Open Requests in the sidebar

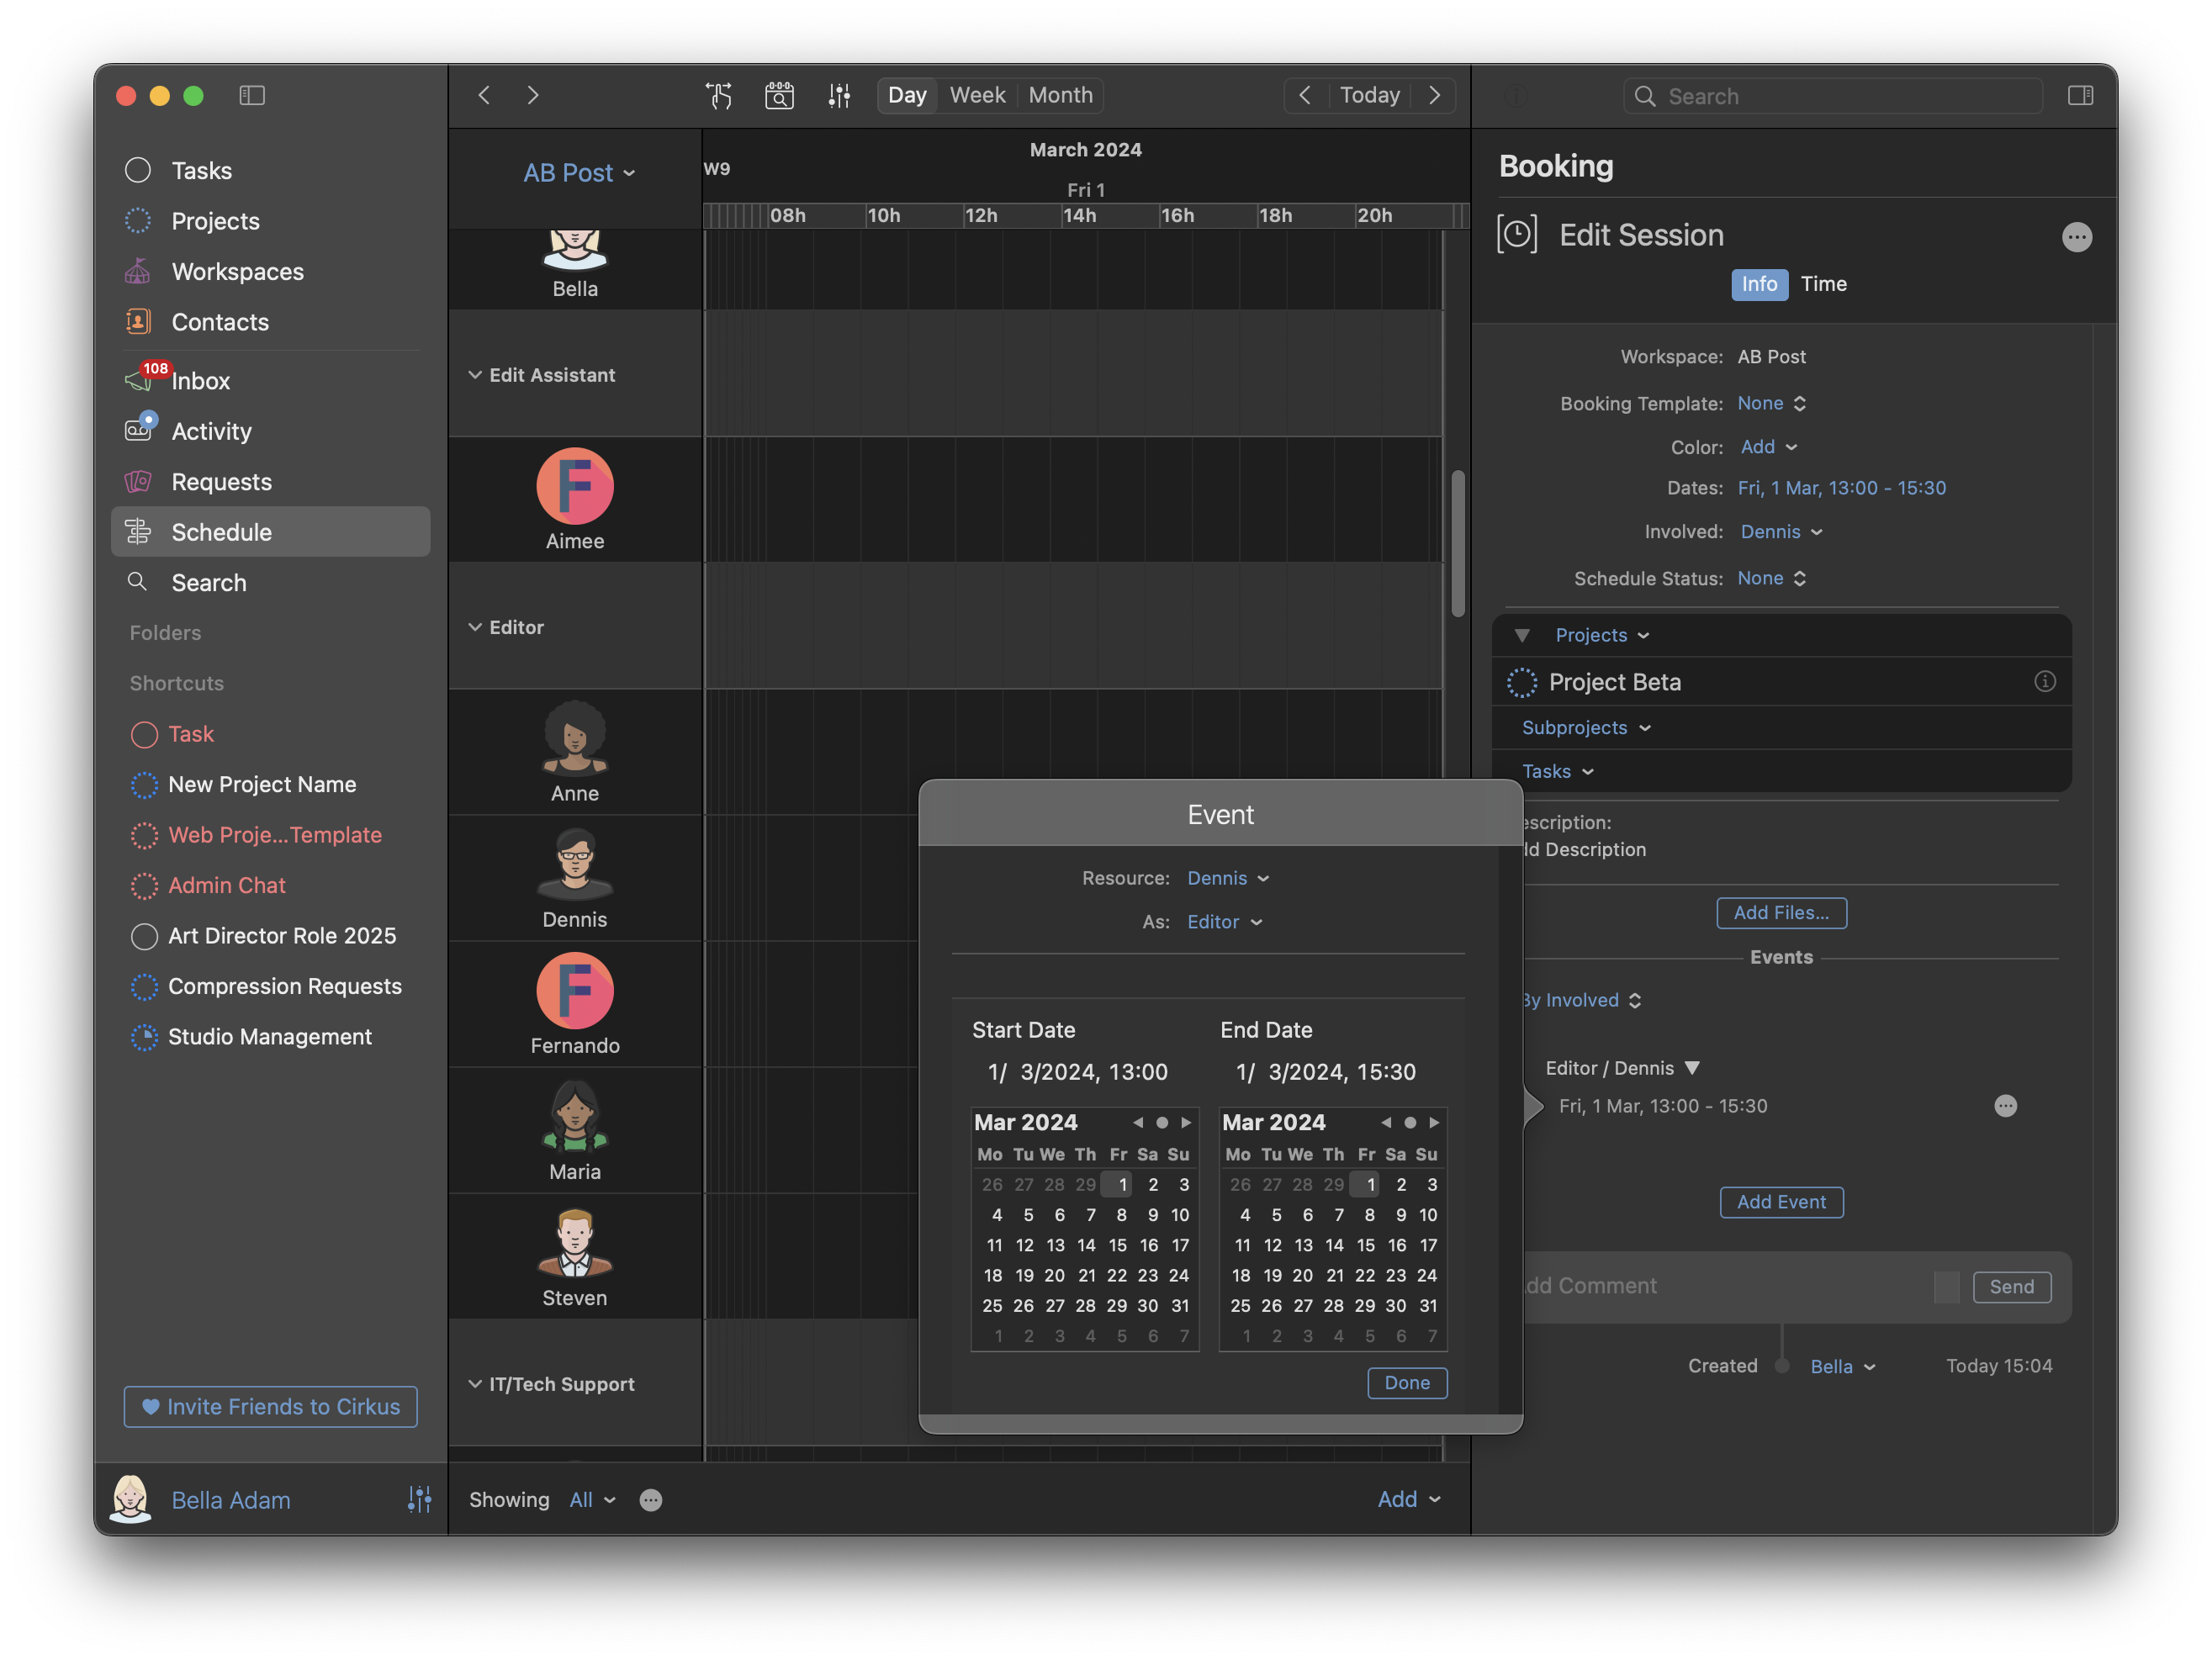(x=221, y=482)
